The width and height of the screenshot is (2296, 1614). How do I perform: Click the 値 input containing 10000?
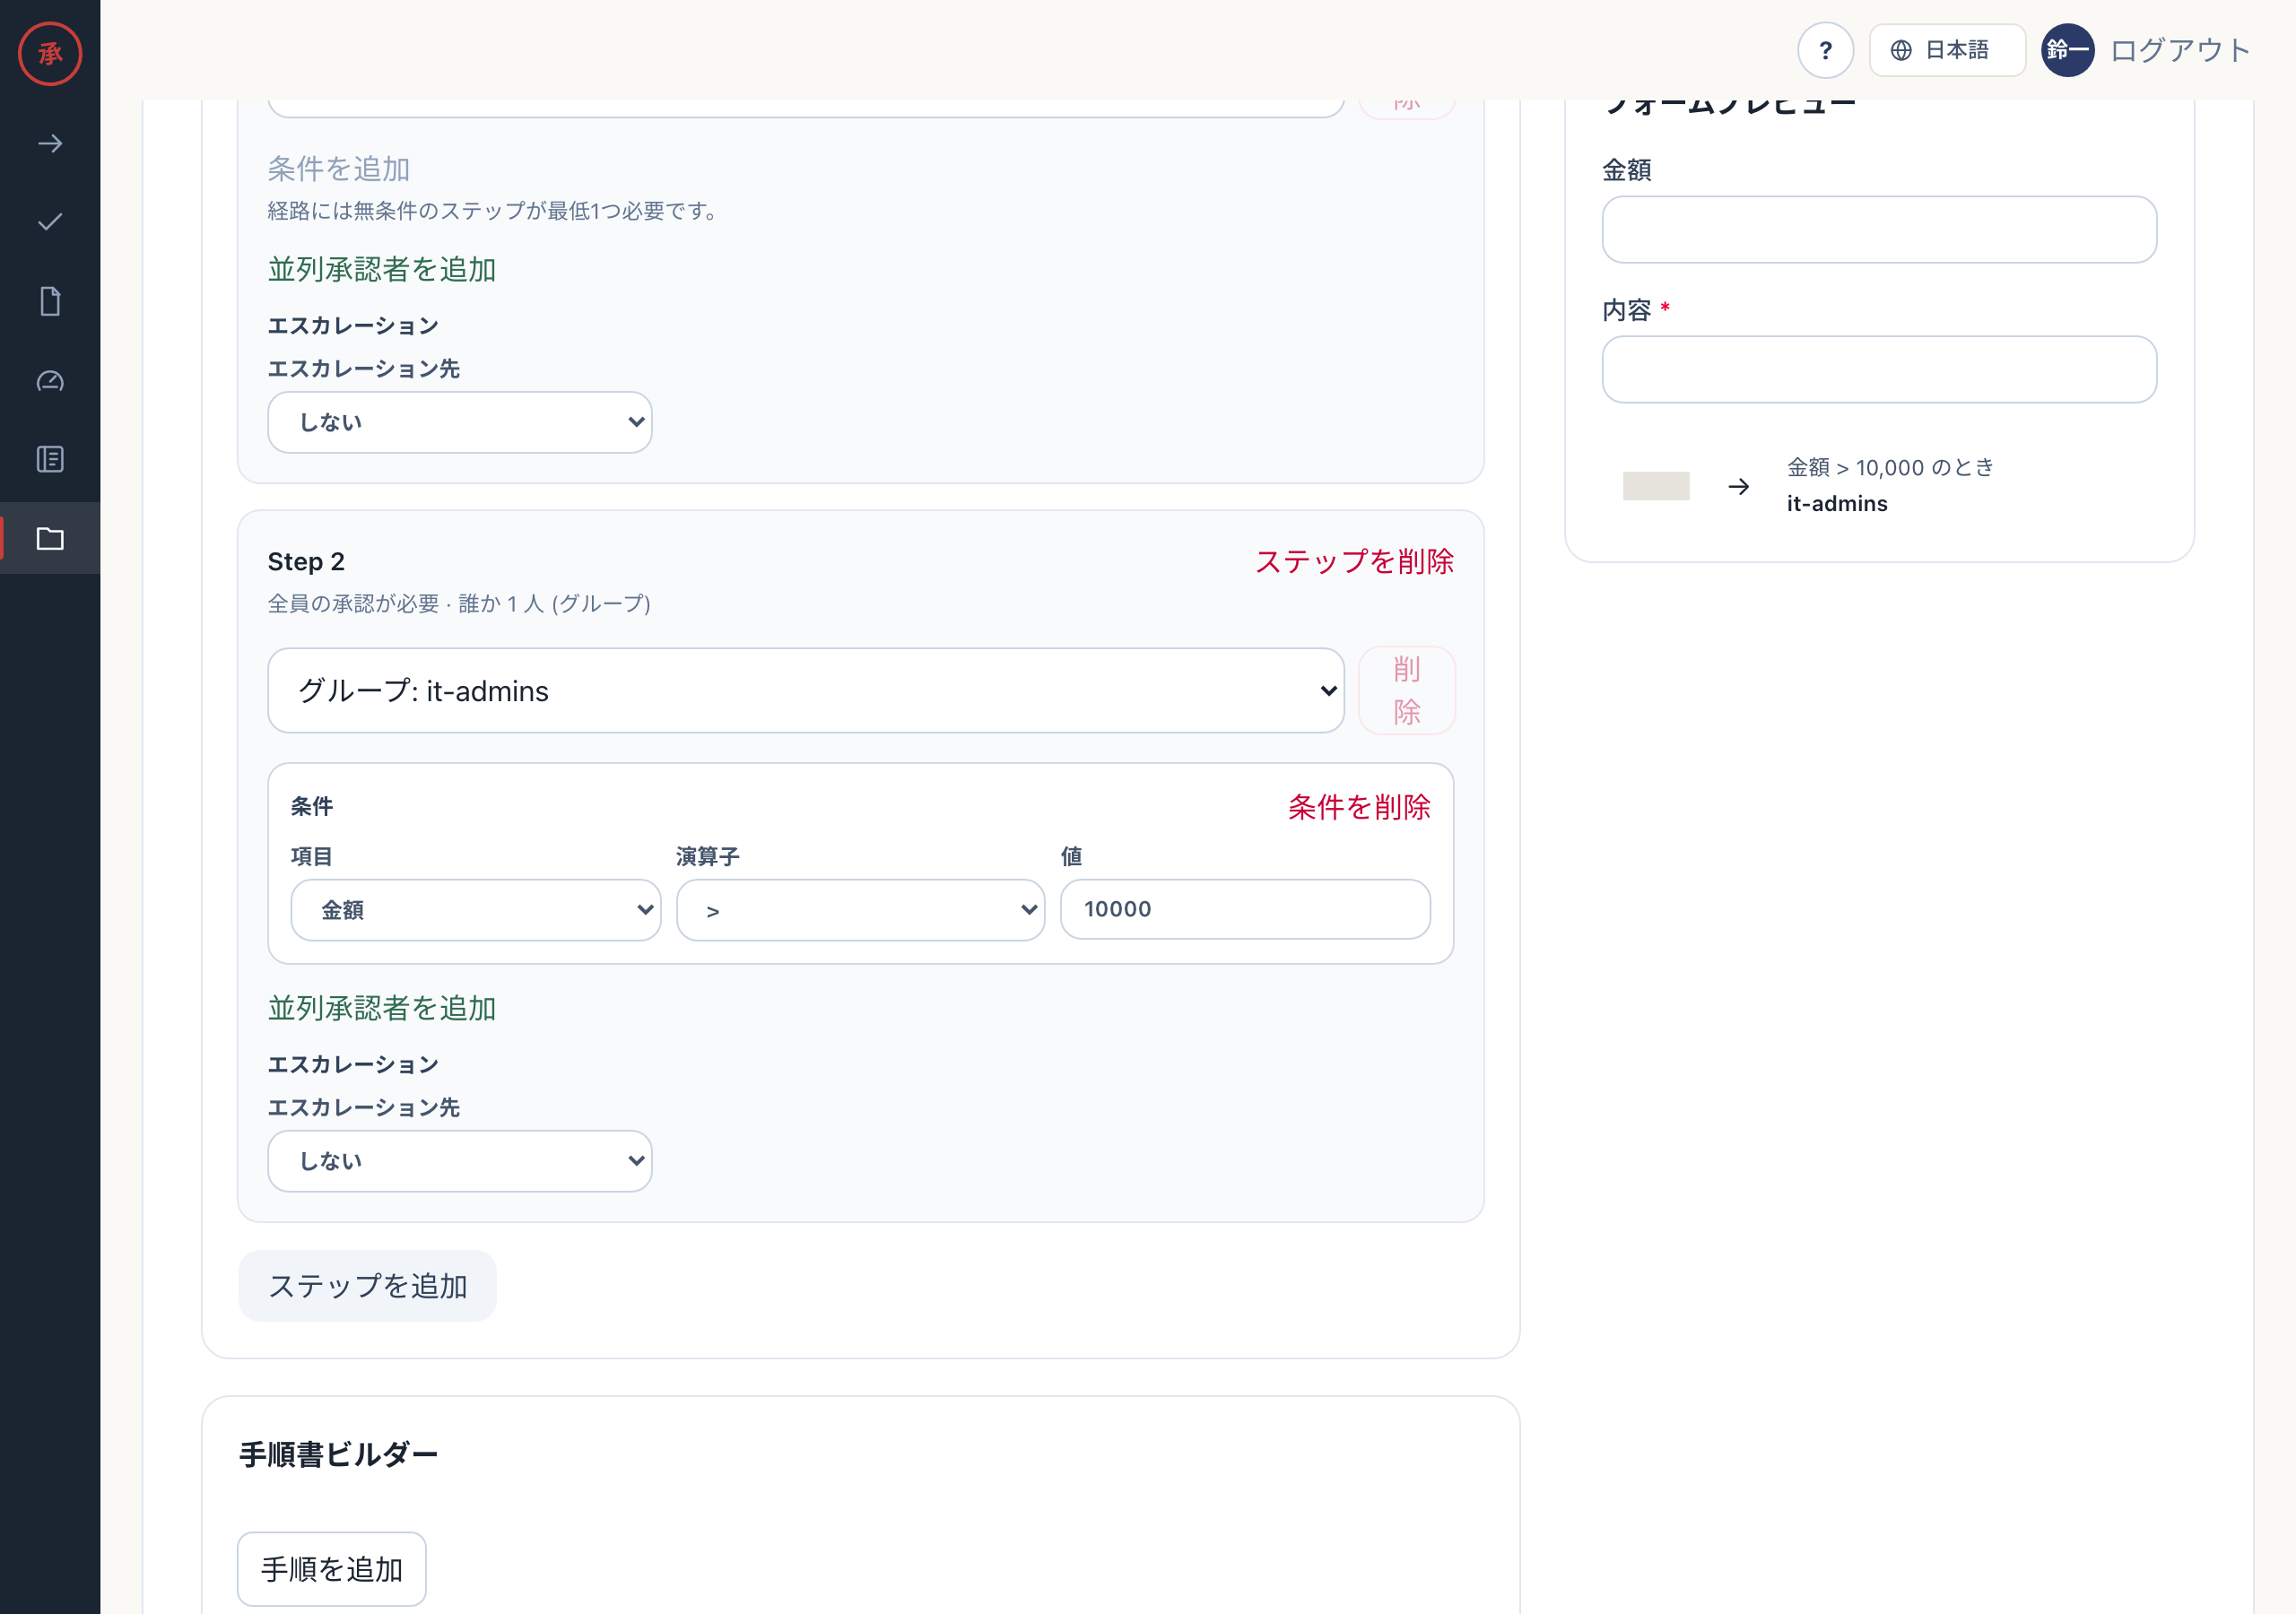[1245, 909]
